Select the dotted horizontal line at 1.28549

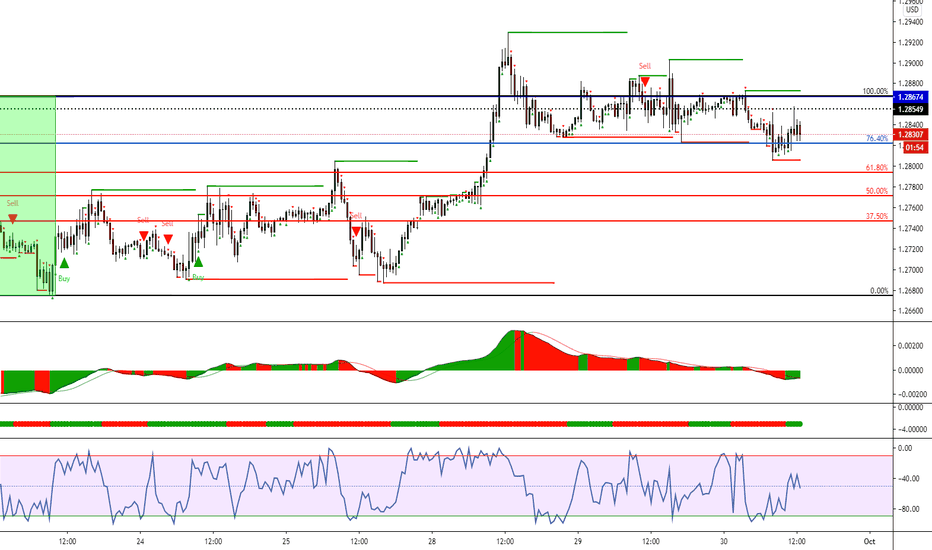coord(446,109)
